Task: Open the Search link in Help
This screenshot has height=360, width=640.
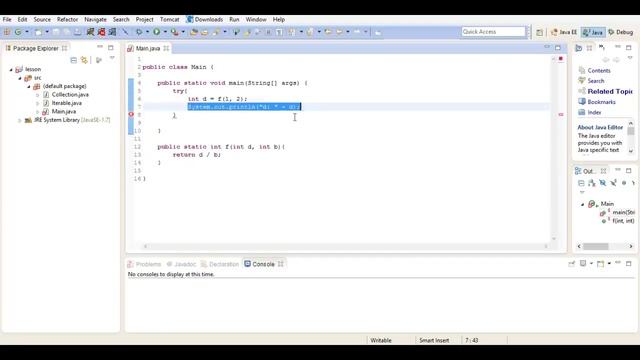Action: pyautogui.click(x=596, y=81)
